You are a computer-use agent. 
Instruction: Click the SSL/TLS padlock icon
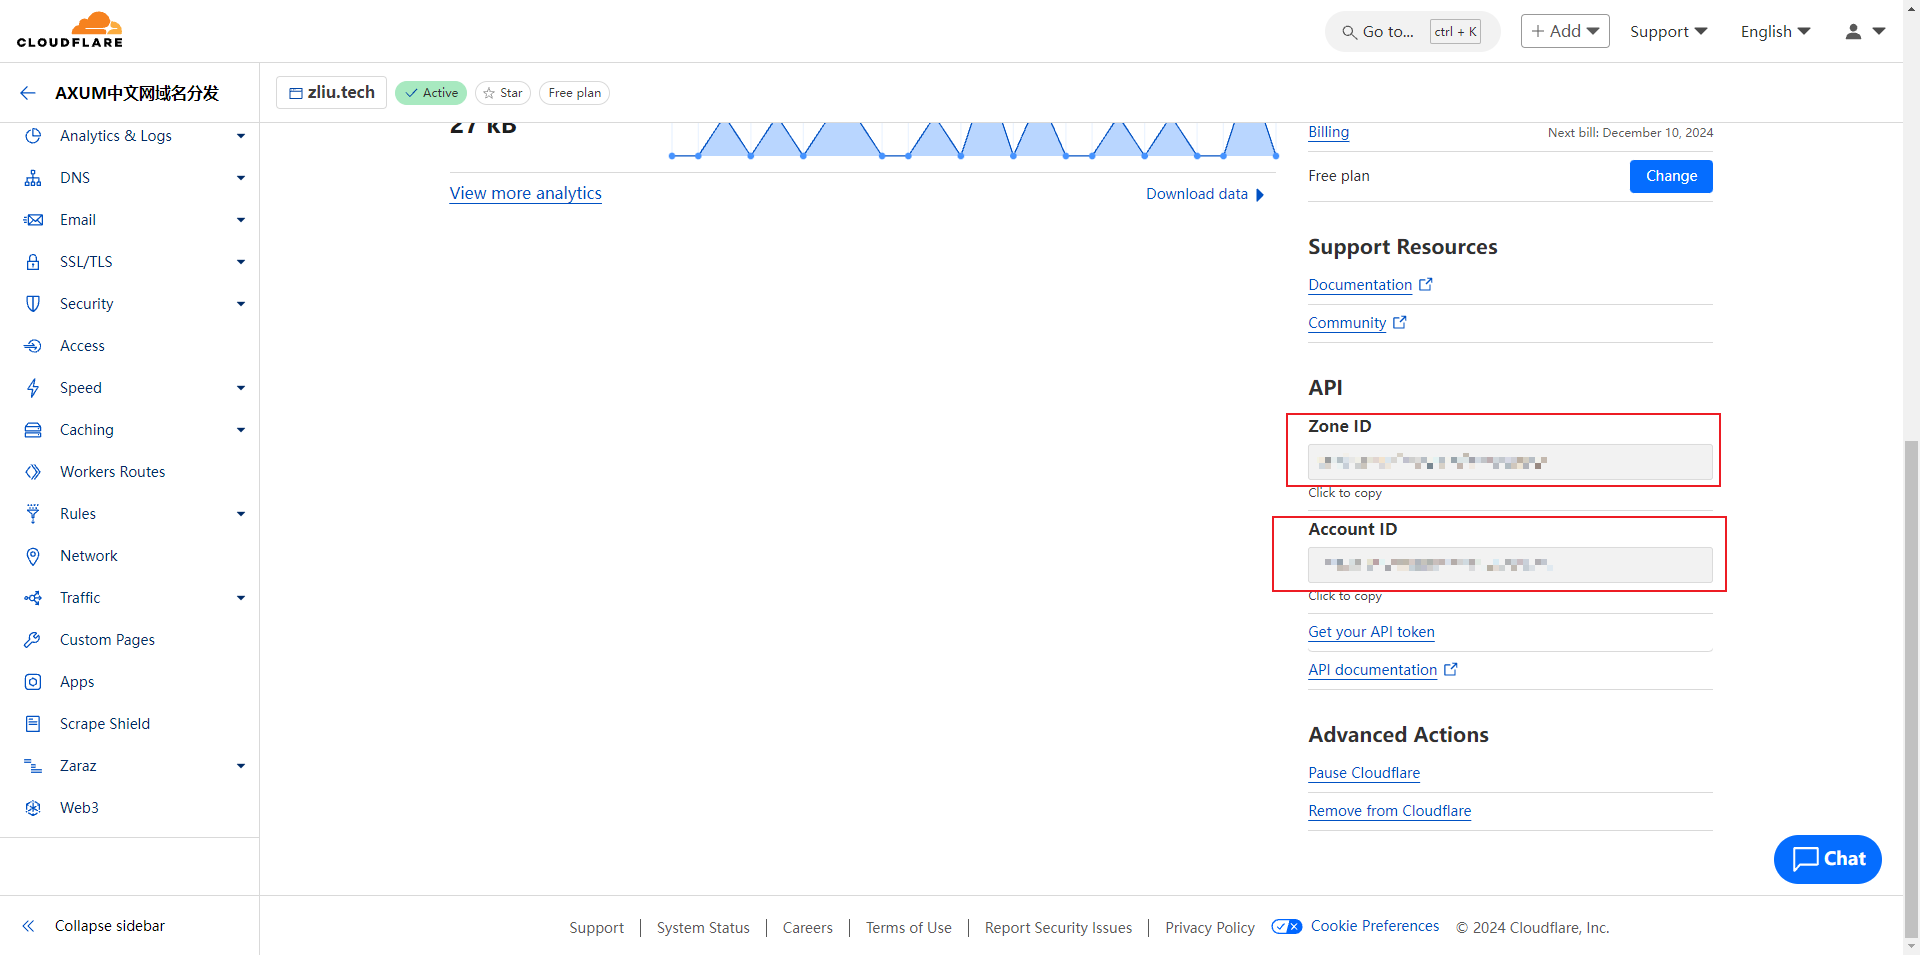pyautogui.click(x=33, y=262)
